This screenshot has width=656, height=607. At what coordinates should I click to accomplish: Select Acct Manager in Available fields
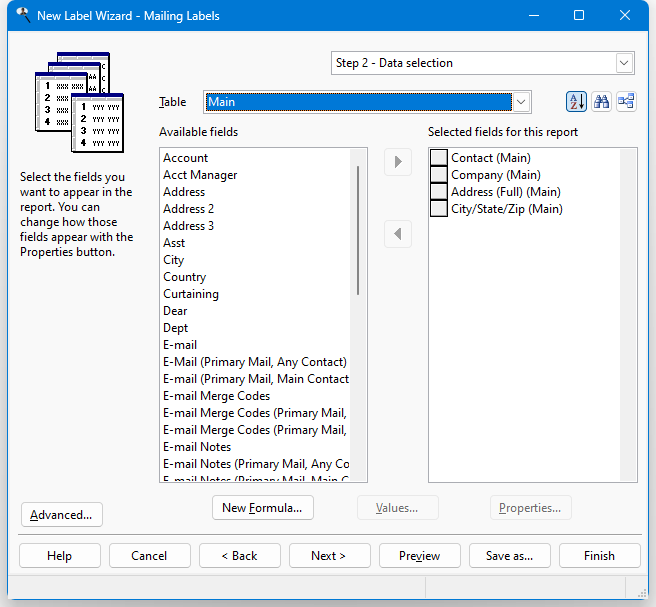200,175
